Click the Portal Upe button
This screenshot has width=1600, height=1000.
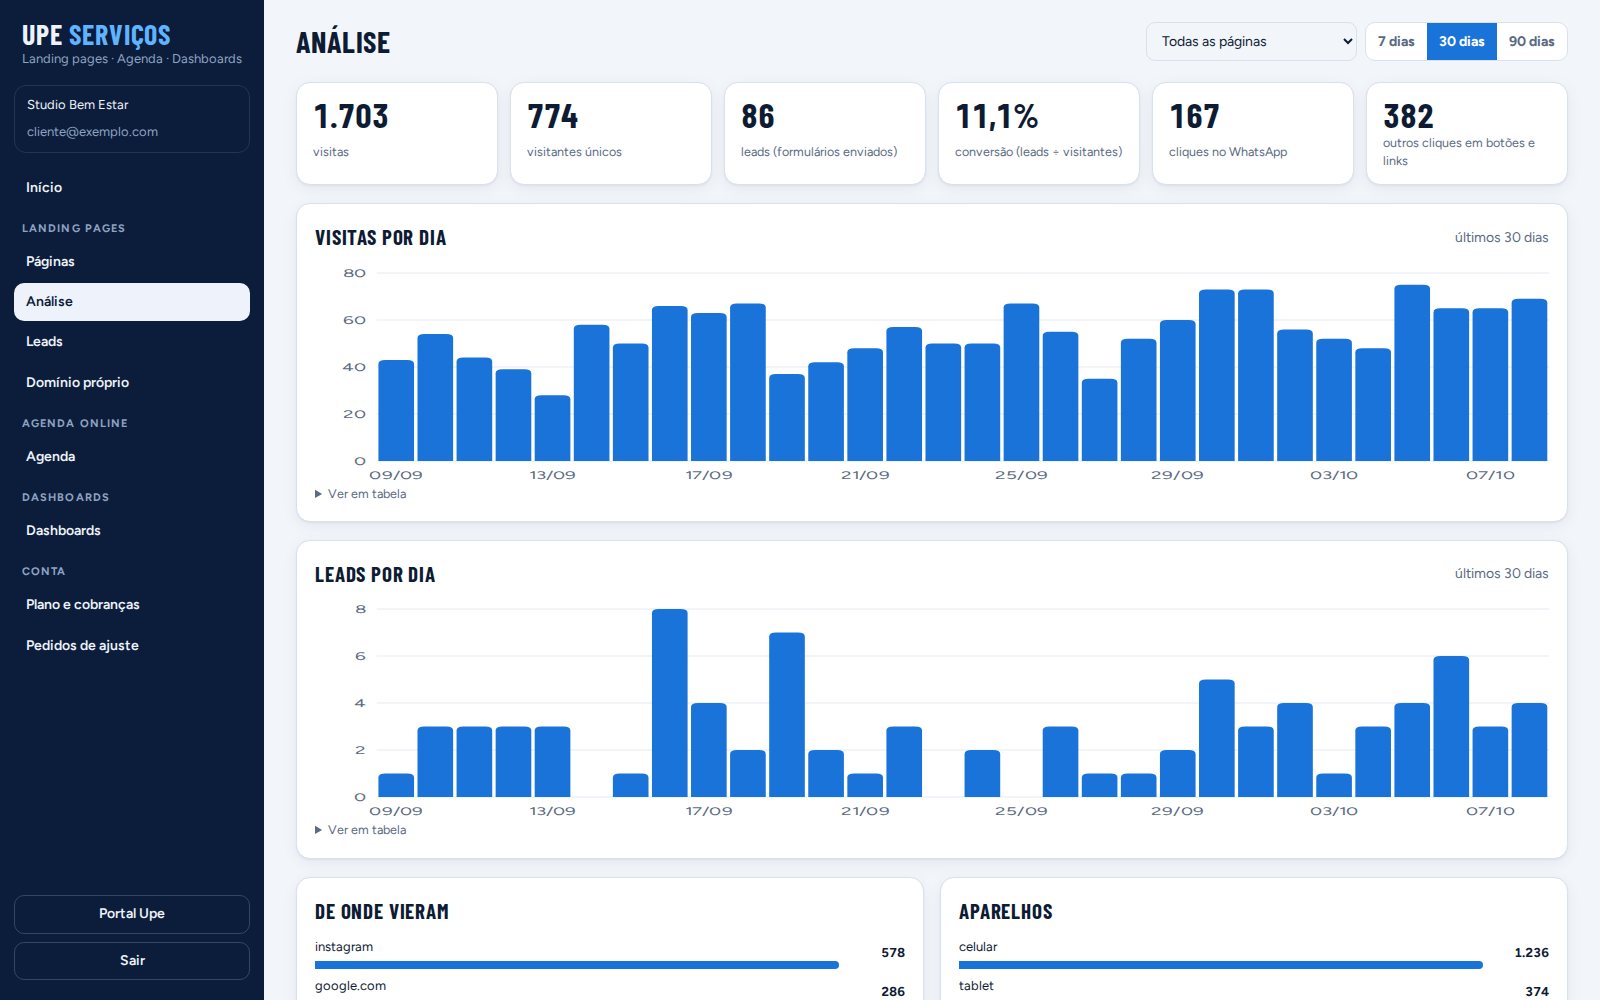tap(132, 914)
